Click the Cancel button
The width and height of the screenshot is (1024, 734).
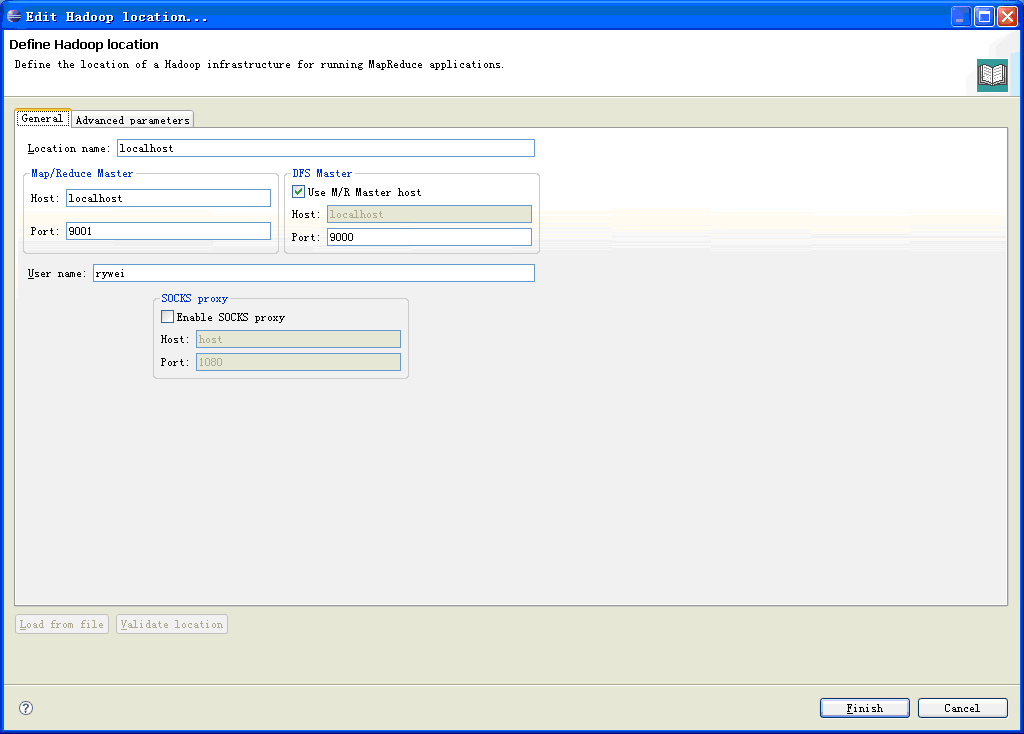pos(962,707)
